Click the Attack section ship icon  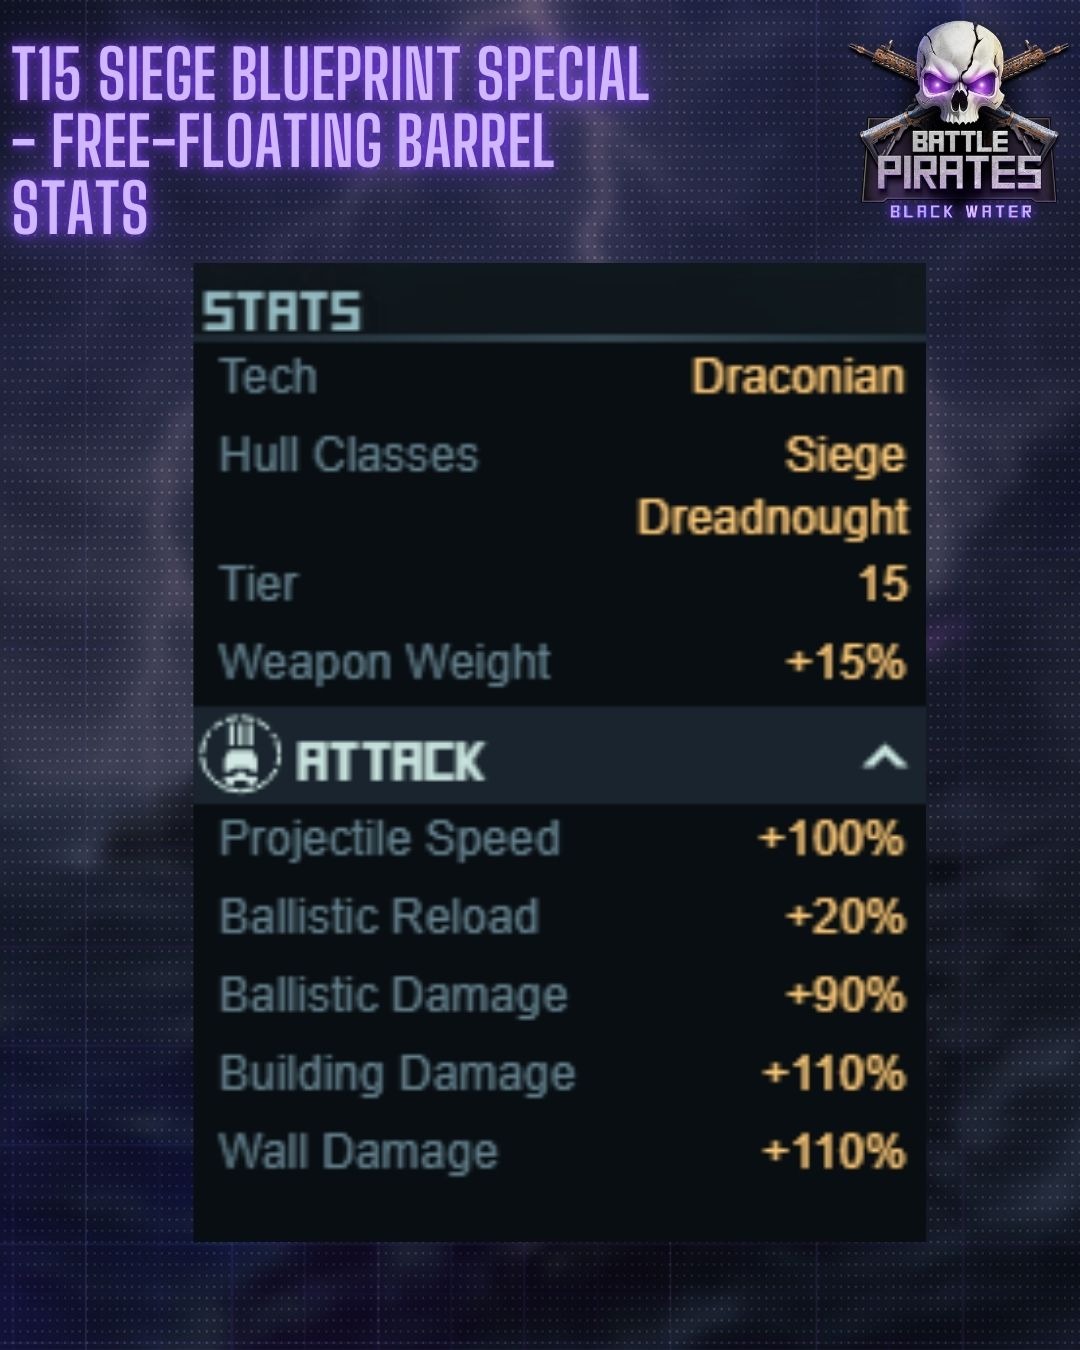pos(239,756)
